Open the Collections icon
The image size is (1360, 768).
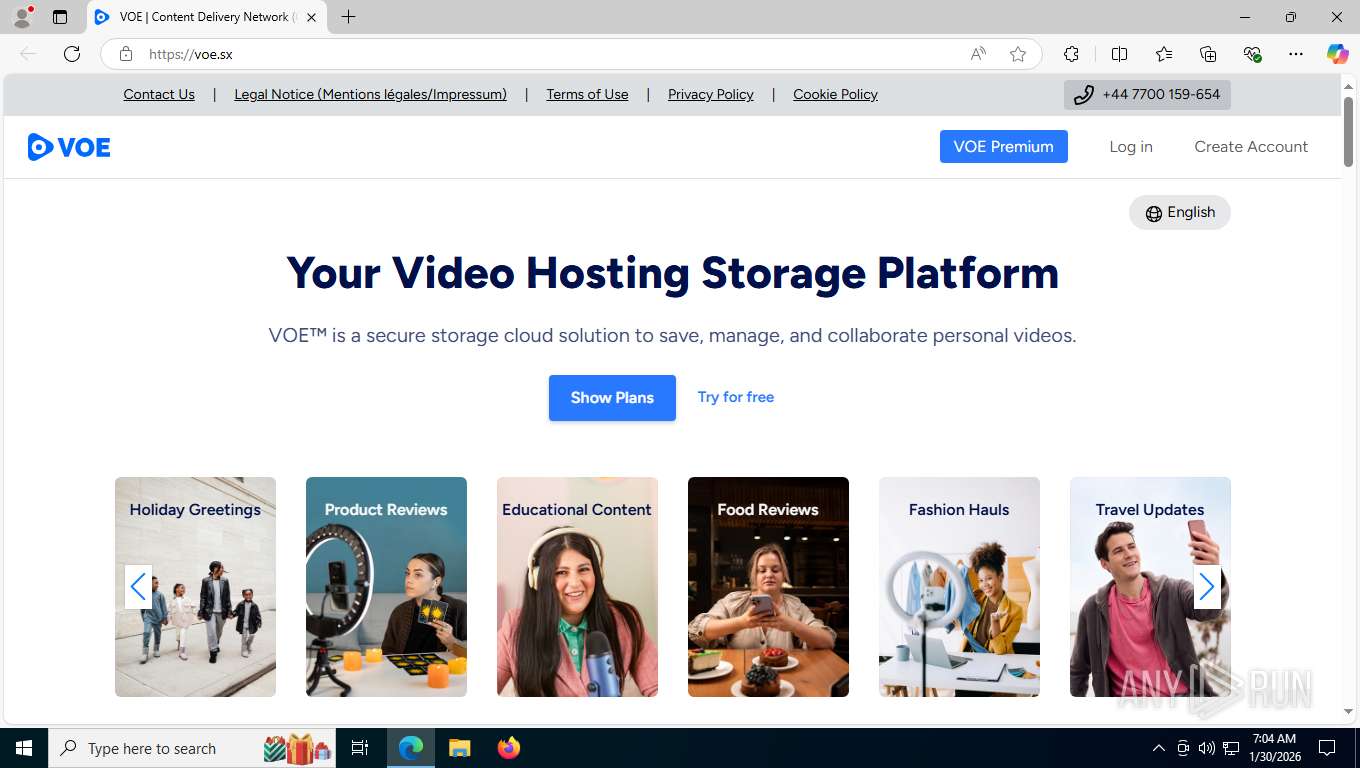1208,54
